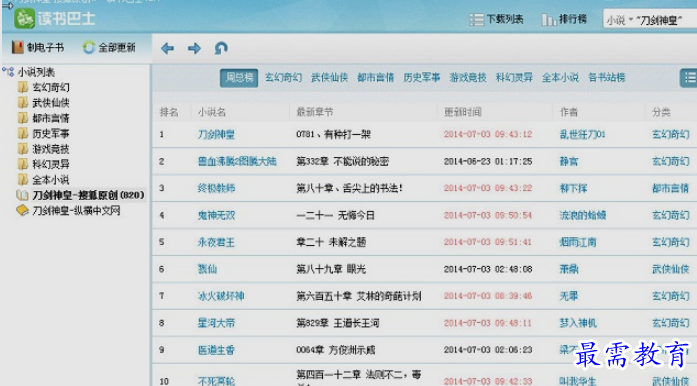Screen dimensions: 697x386
Task: Select chapter text 第八十九章 眼光
Action: click(331, 269)
